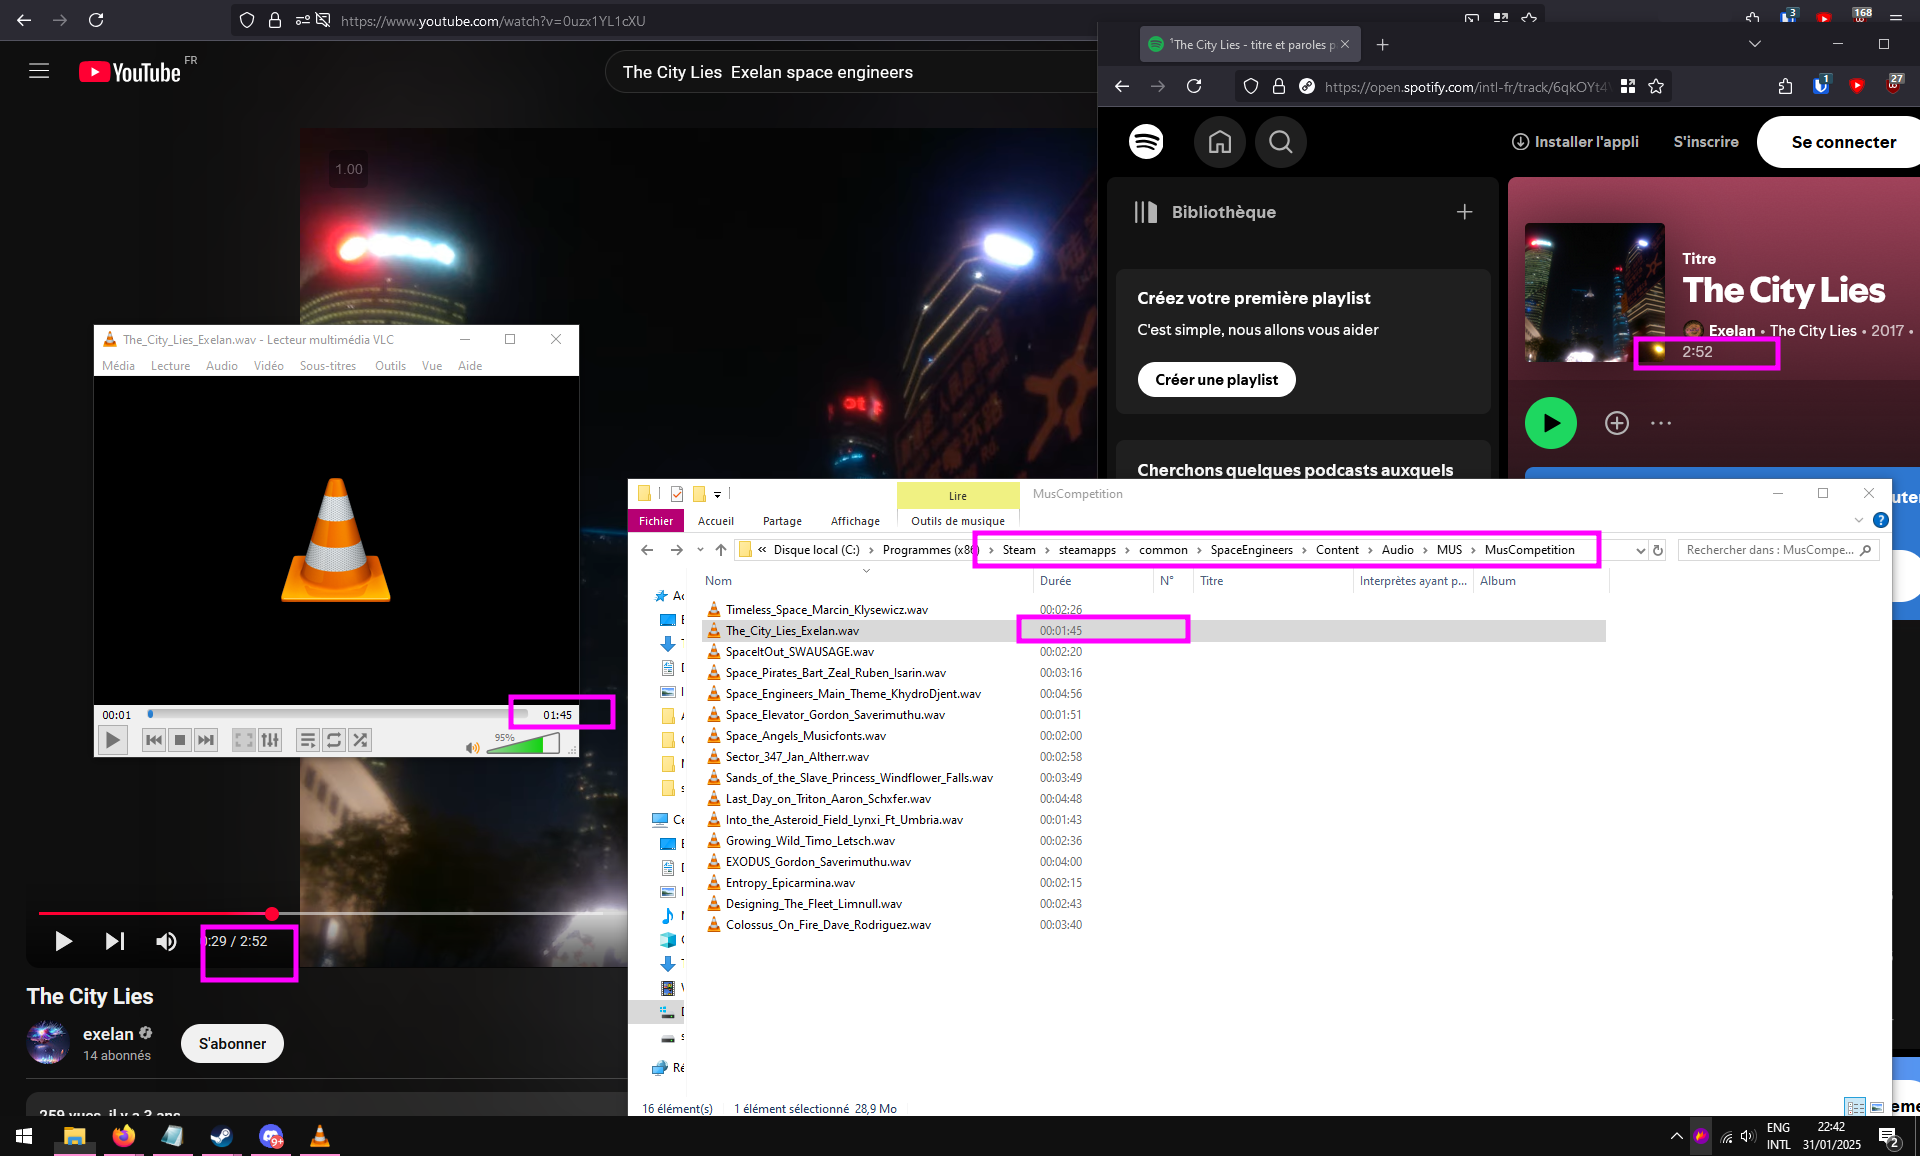
Task: Show hidden system tray icons chevron
Action: pyautogui.click(x=1676, y=1136)
